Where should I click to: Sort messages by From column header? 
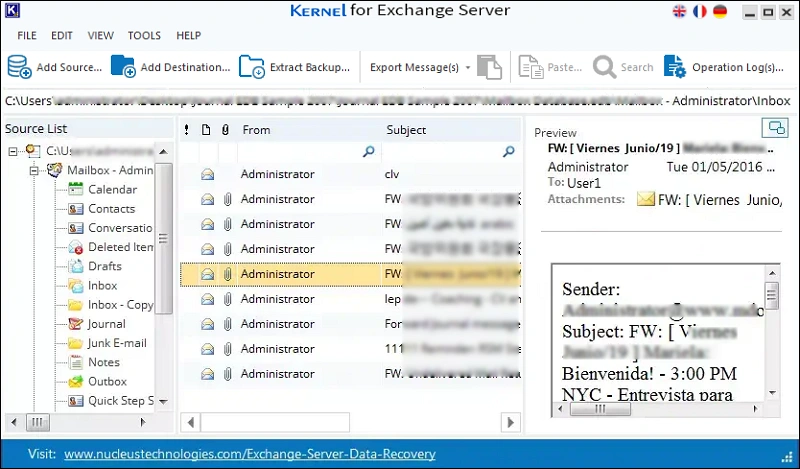pos(257,130)
